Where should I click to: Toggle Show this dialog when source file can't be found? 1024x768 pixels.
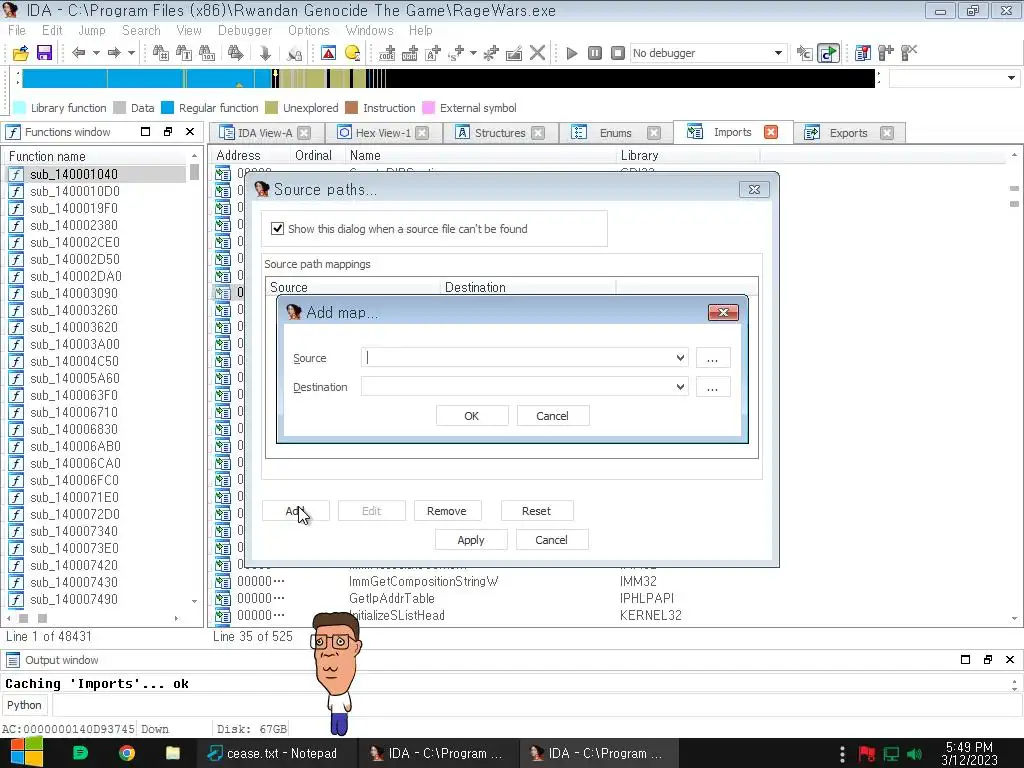(278, 229)
